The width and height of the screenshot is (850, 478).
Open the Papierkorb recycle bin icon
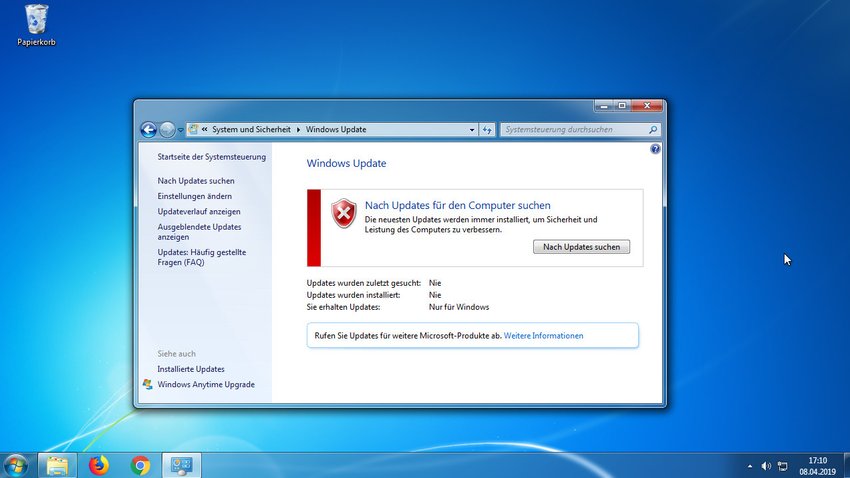[36, 25]
